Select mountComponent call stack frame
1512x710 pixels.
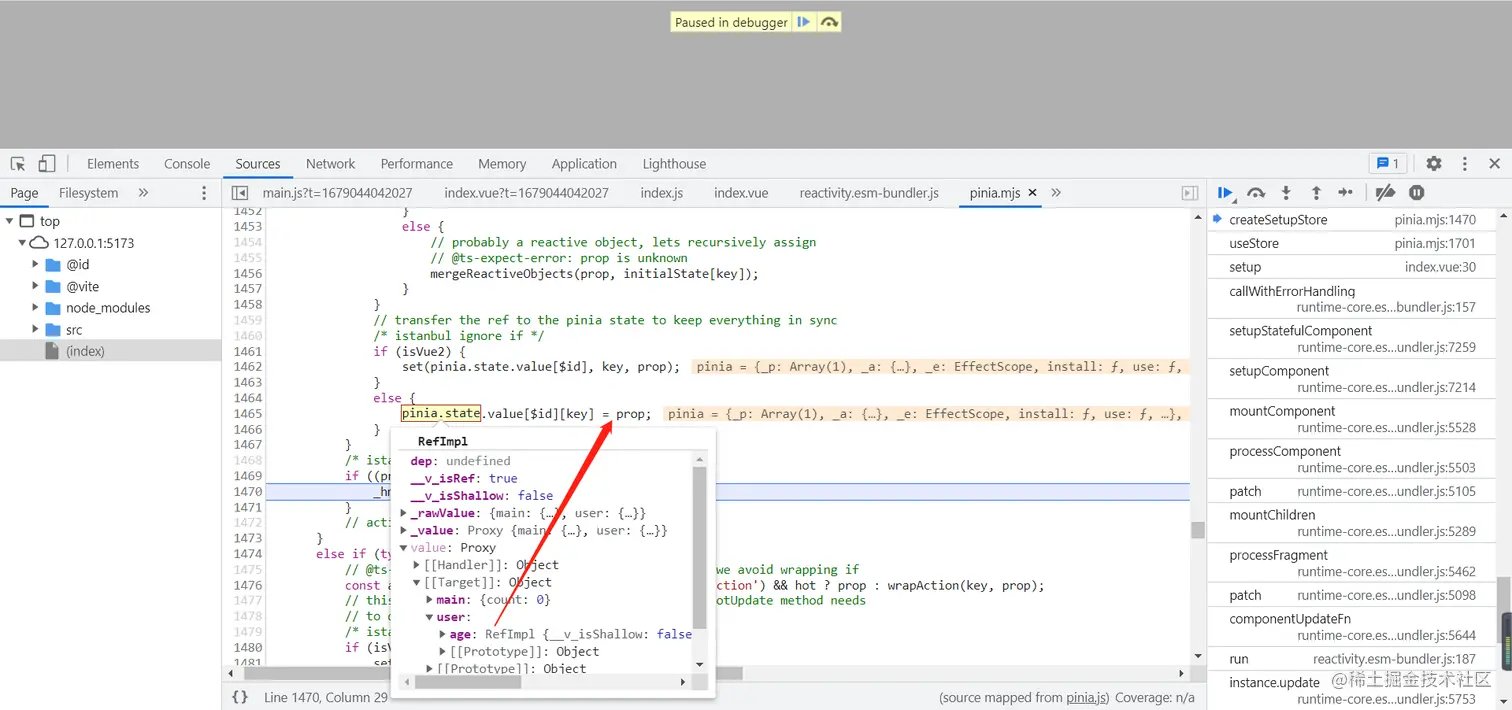tap(1353, 419)
